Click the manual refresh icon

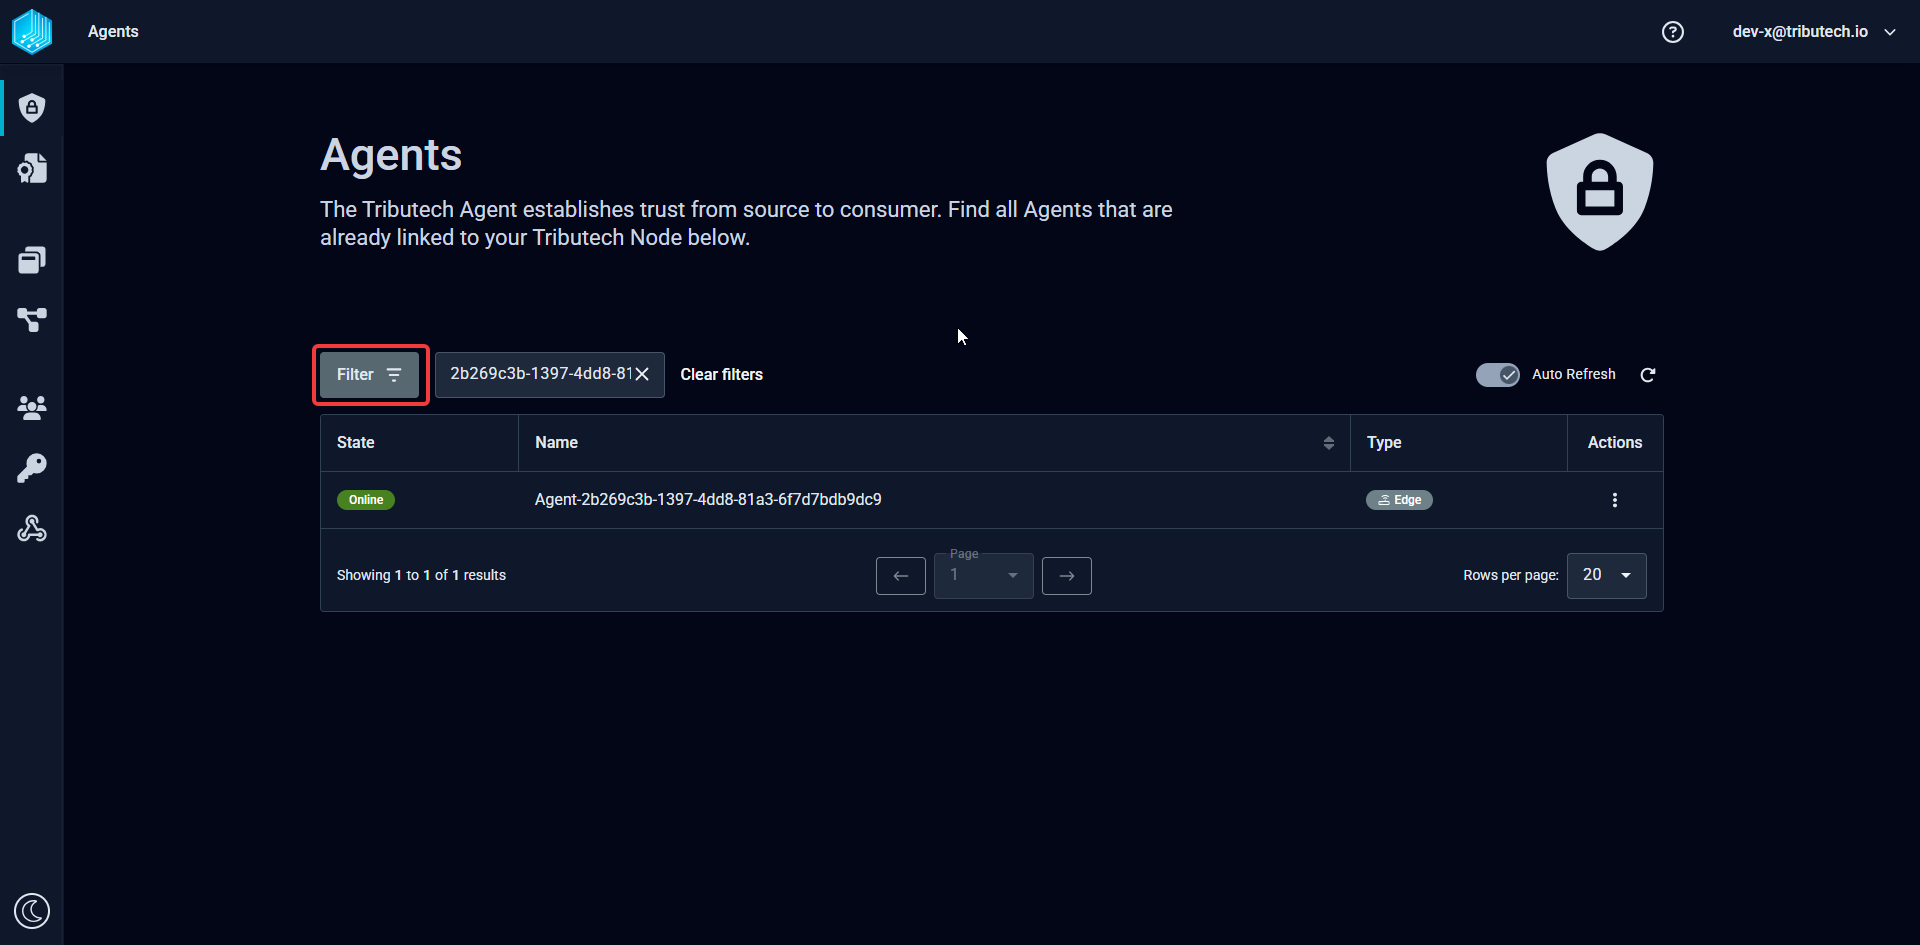coord(1648,375)
